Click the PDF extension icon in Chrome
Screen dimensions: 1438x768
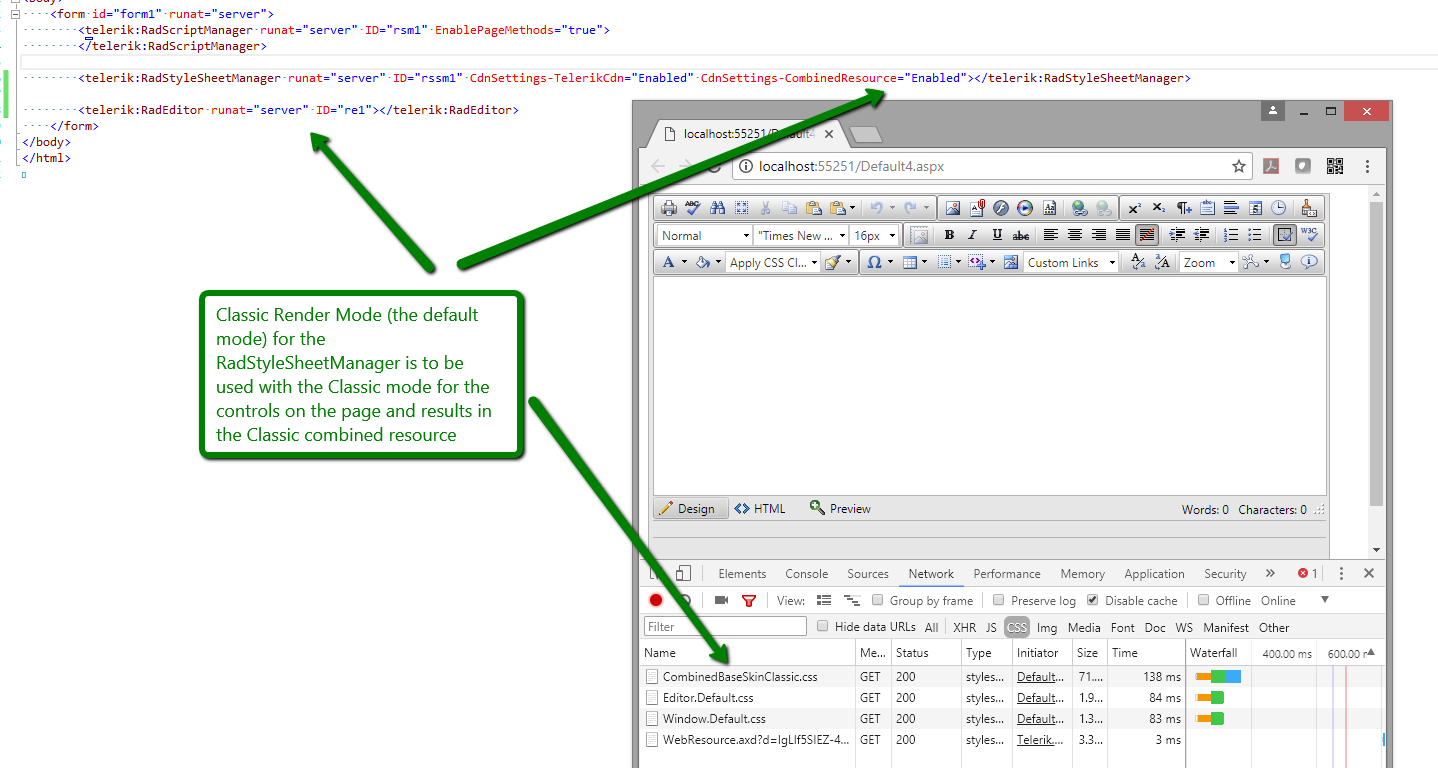pos(1271,166)
